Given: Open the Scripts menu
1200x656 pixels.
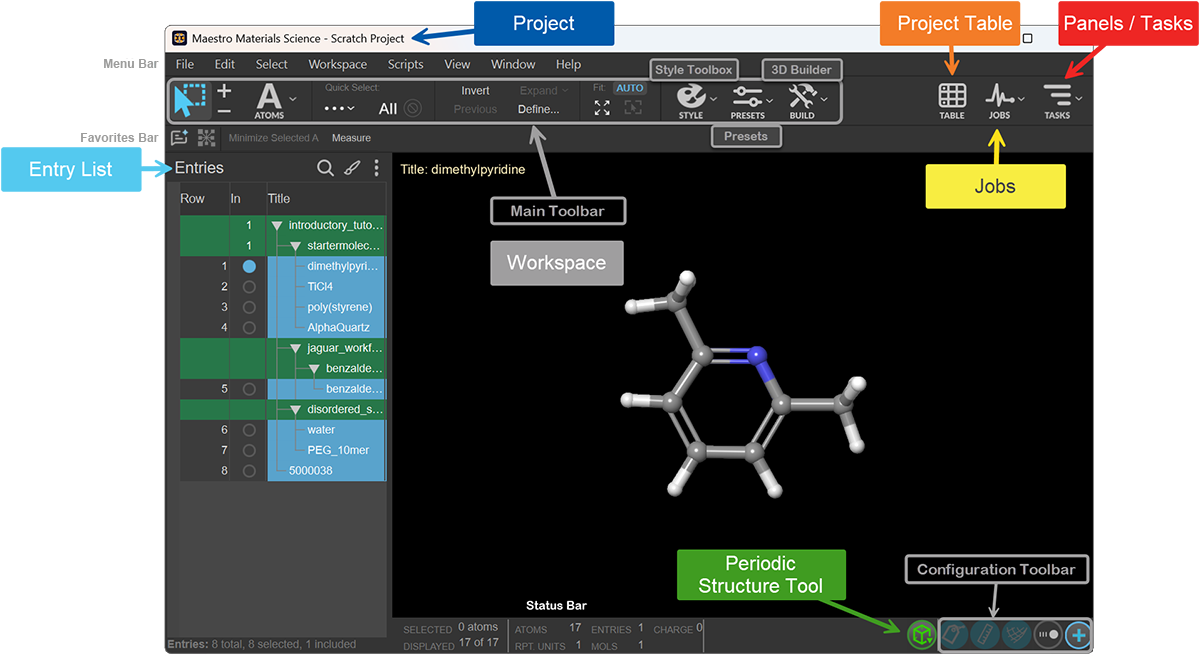Looking at the screenshot, I should click(406, 64).
